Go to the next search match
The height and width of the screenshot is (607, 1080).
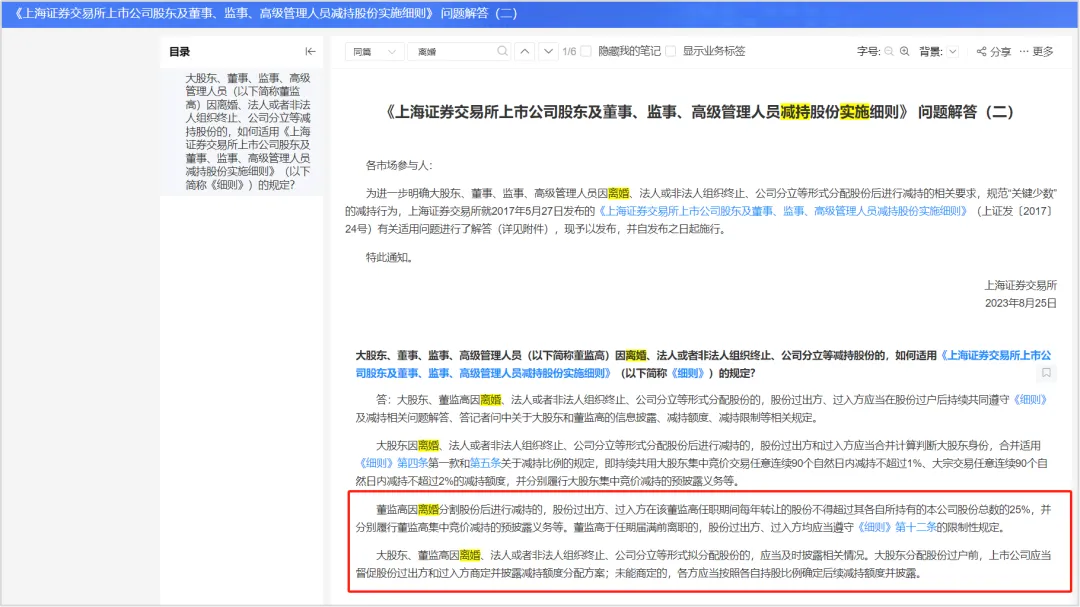[x=548, y=52]
